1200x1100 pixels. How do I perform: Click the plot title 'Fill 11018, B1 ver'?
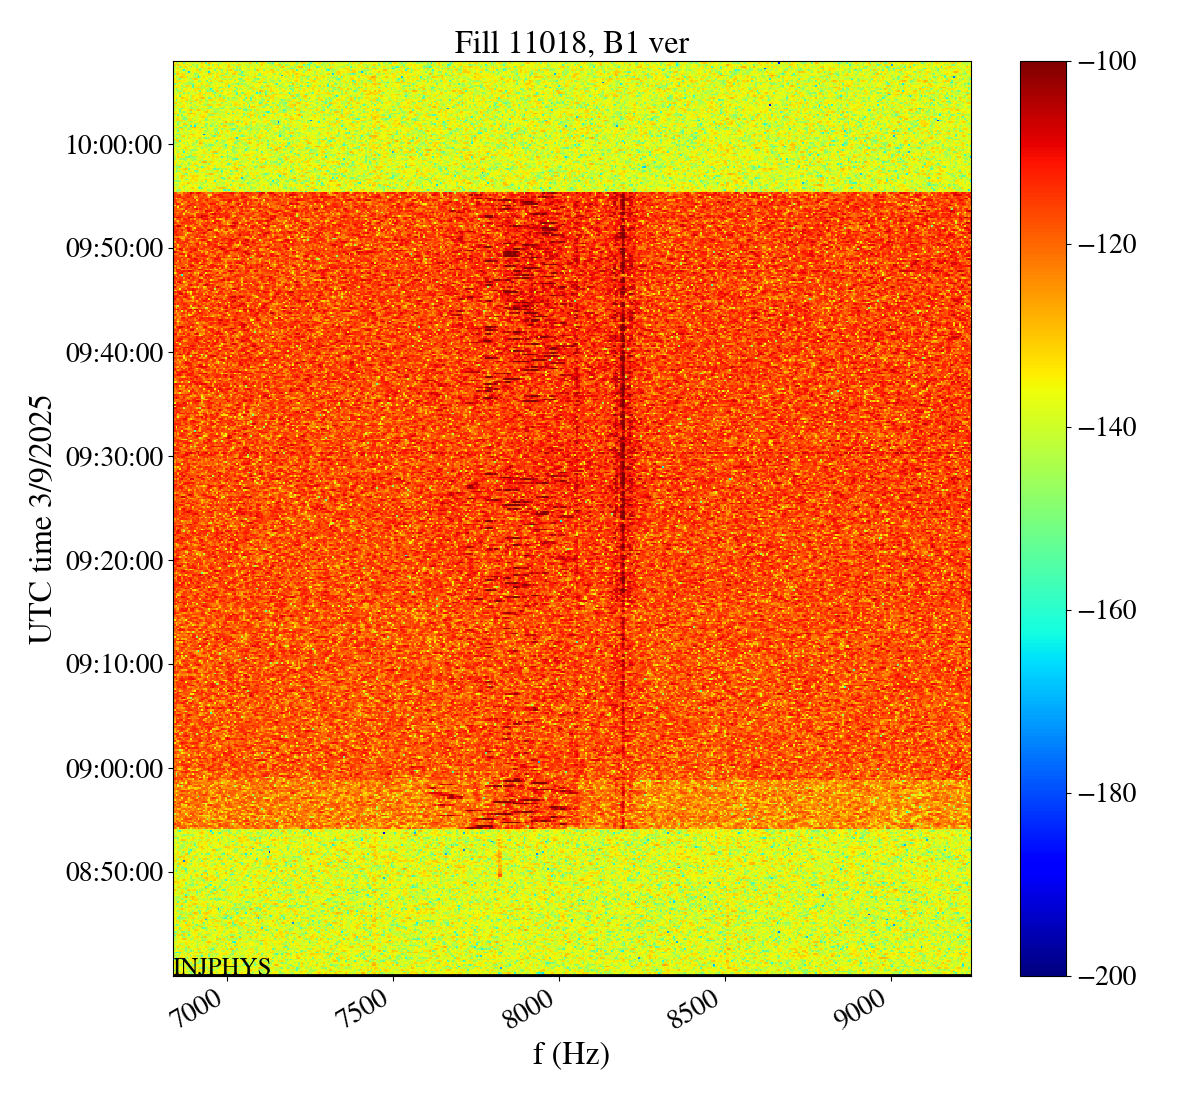click(x=571, y=43)
